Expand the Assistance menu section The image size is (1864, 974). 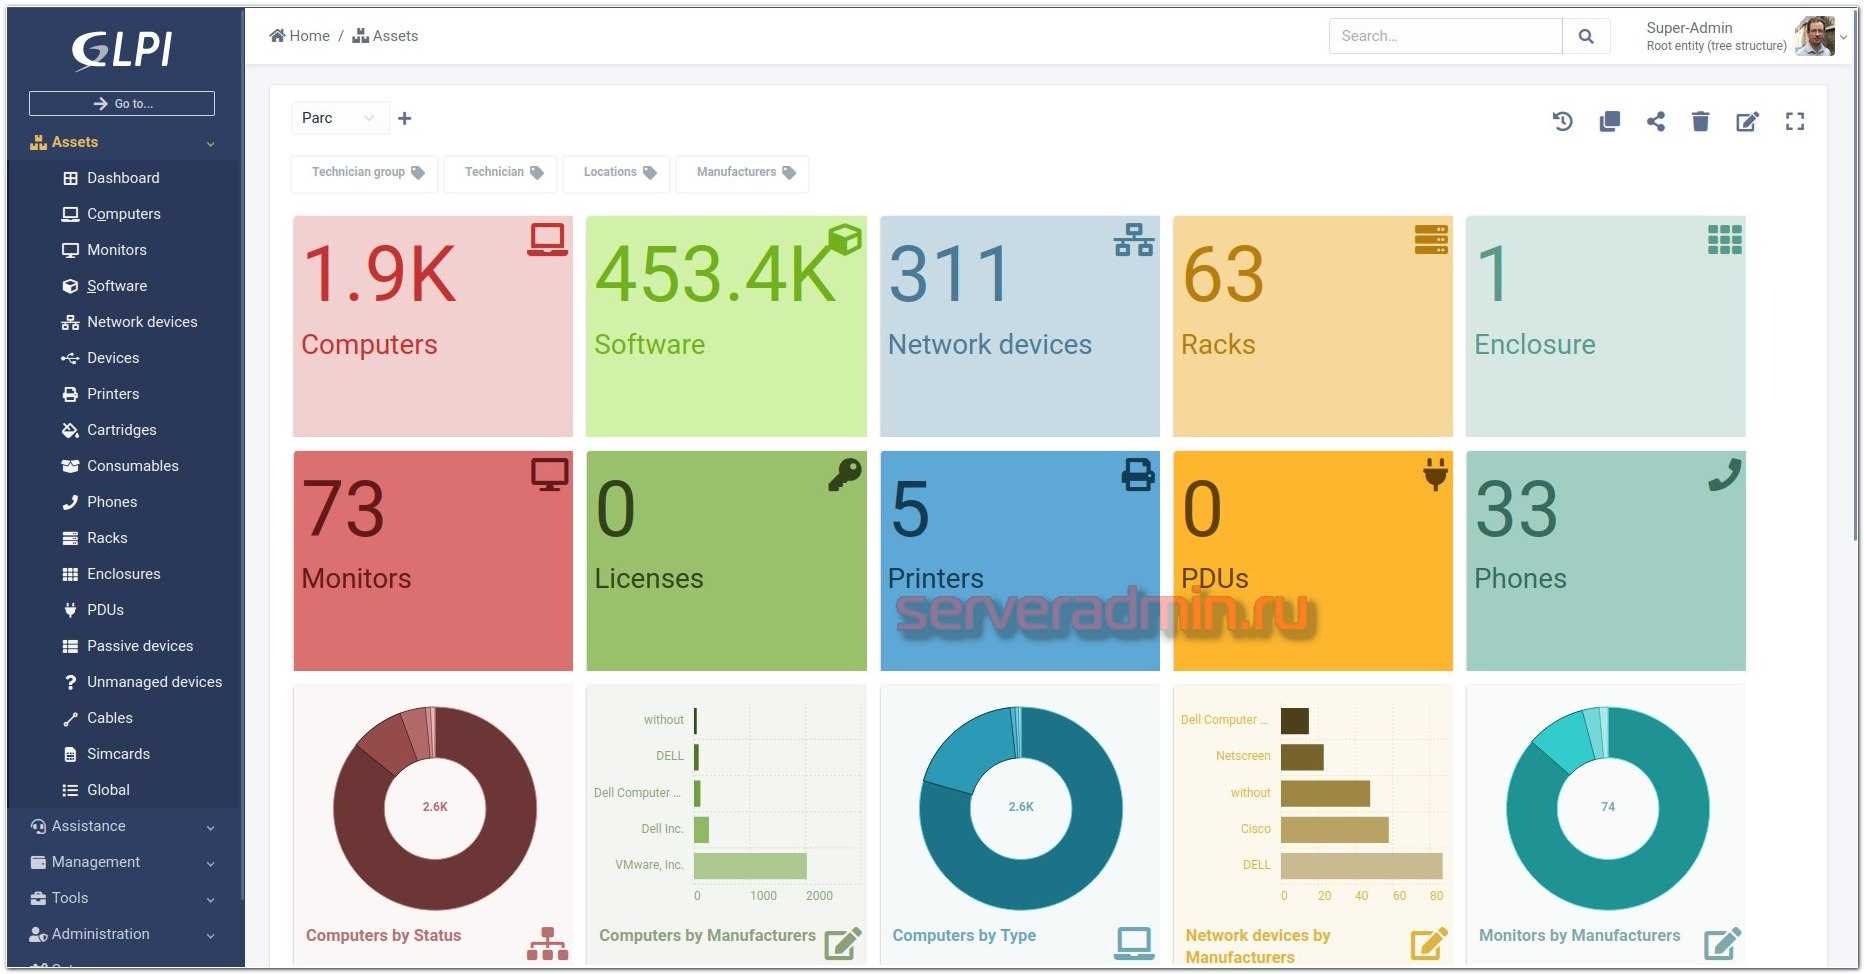coord(124,826)
